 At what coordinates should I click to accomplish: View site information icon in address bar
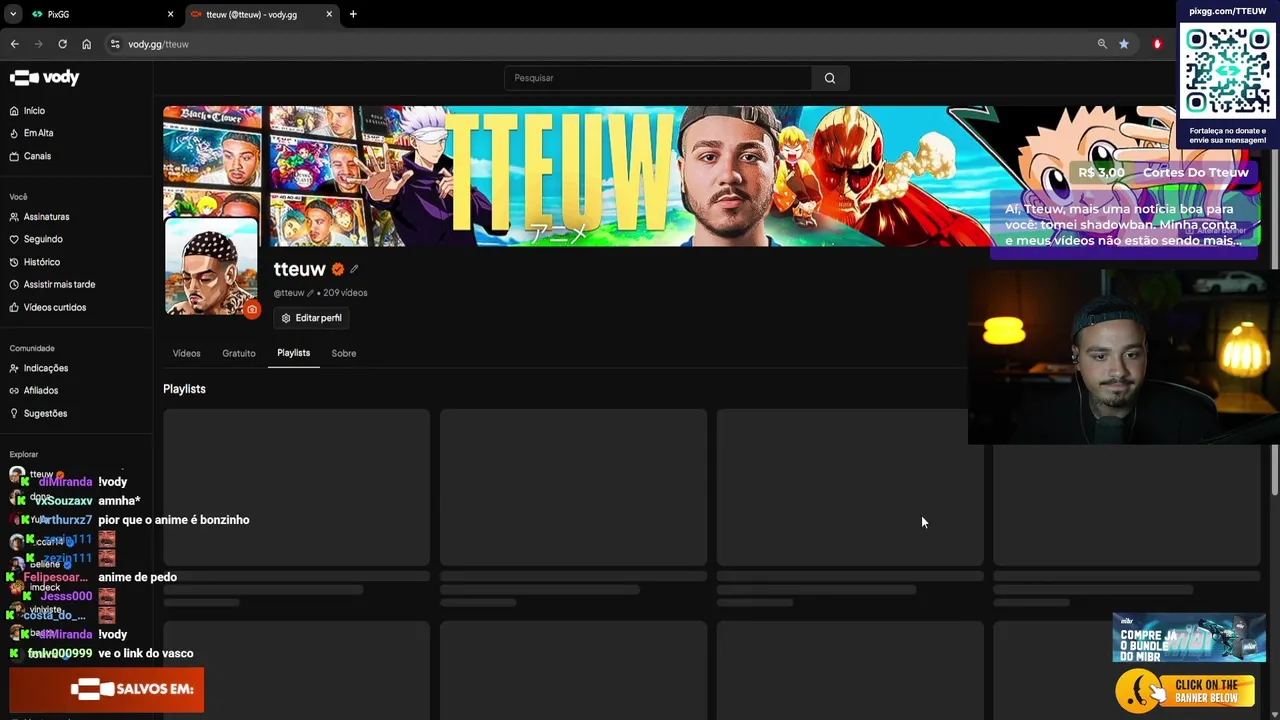[x=115, y=44]
